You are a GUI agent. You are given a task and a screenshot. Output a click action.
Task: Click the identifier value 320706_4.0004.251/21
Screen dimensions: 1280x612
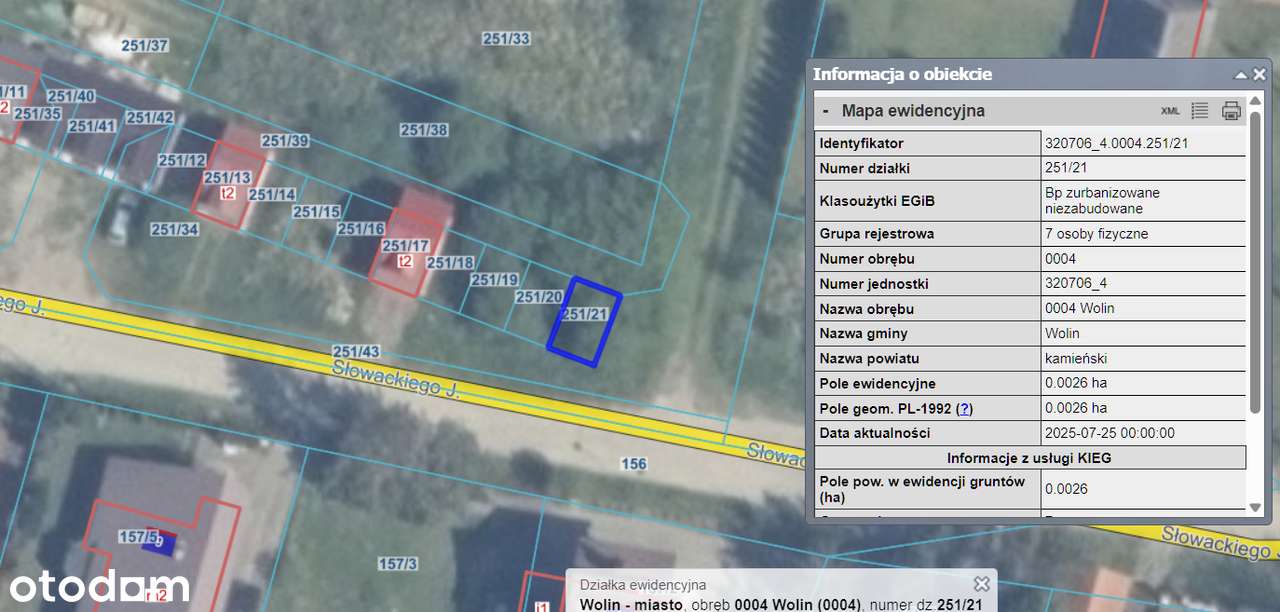1116,144
